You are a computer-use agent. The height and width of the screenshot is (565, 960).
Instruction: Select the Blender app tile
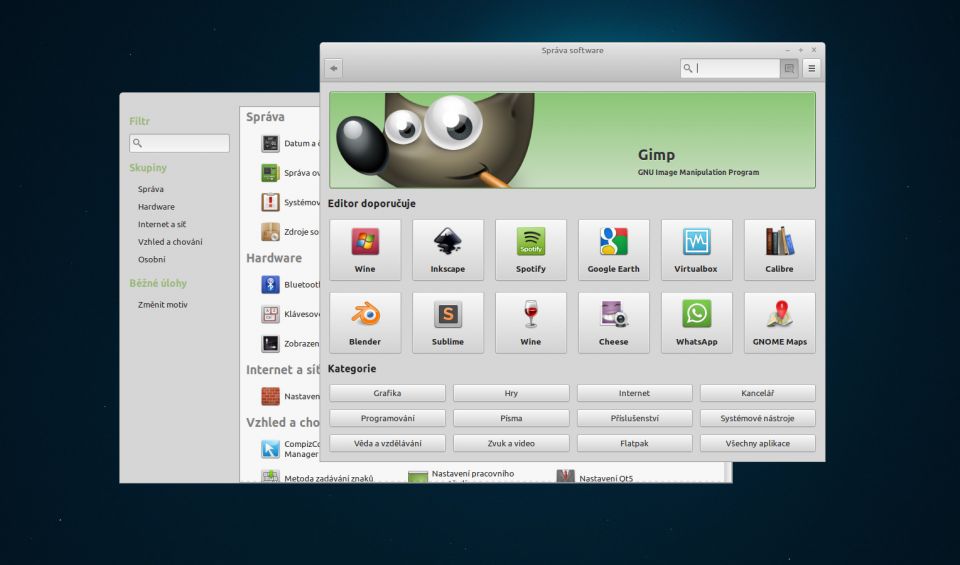[x=365, y=323]
